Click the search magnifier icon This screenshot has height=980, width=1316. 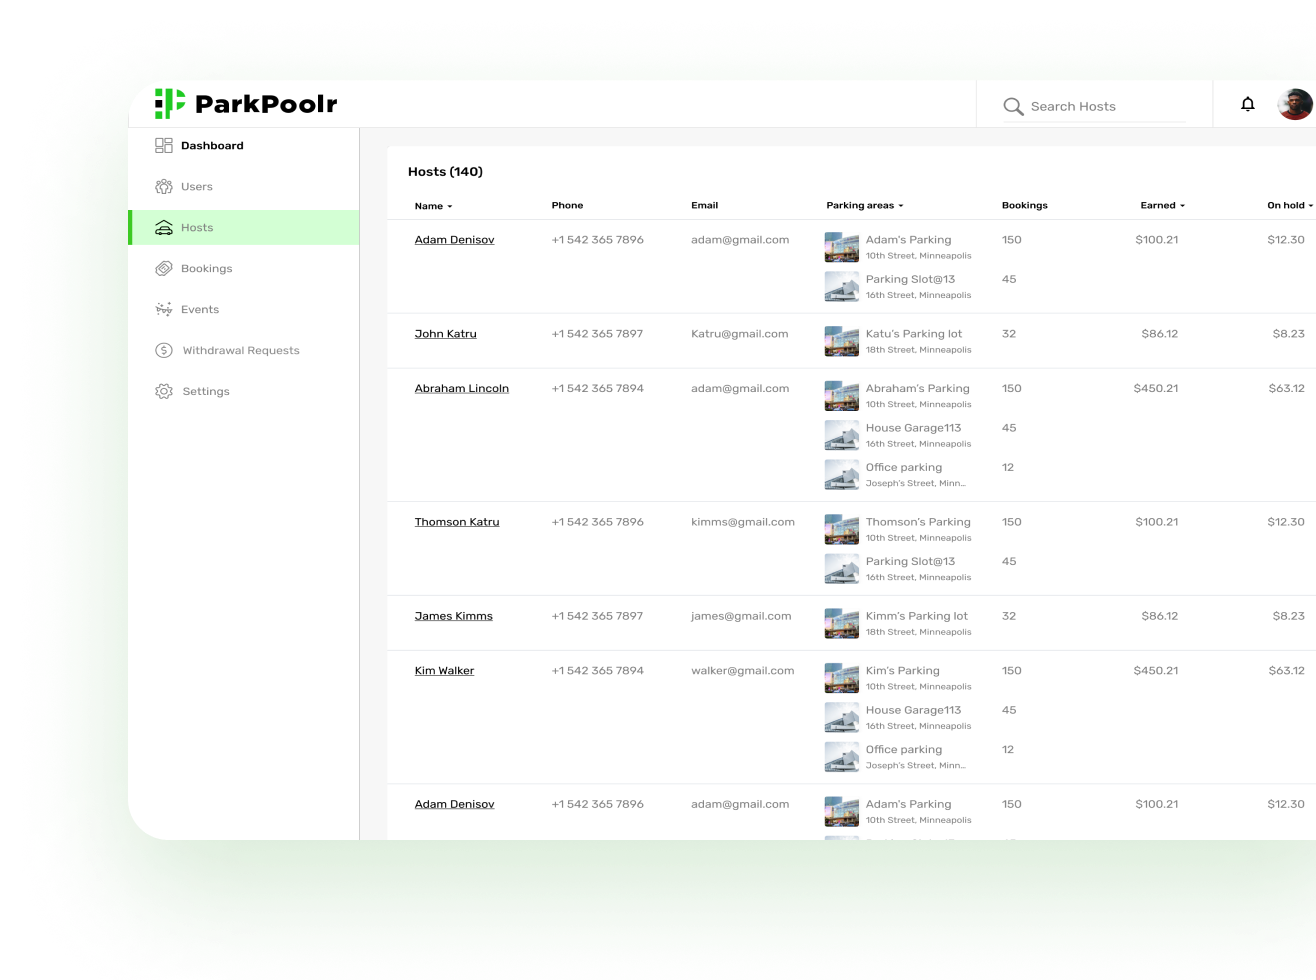(x=1013, y=106)
